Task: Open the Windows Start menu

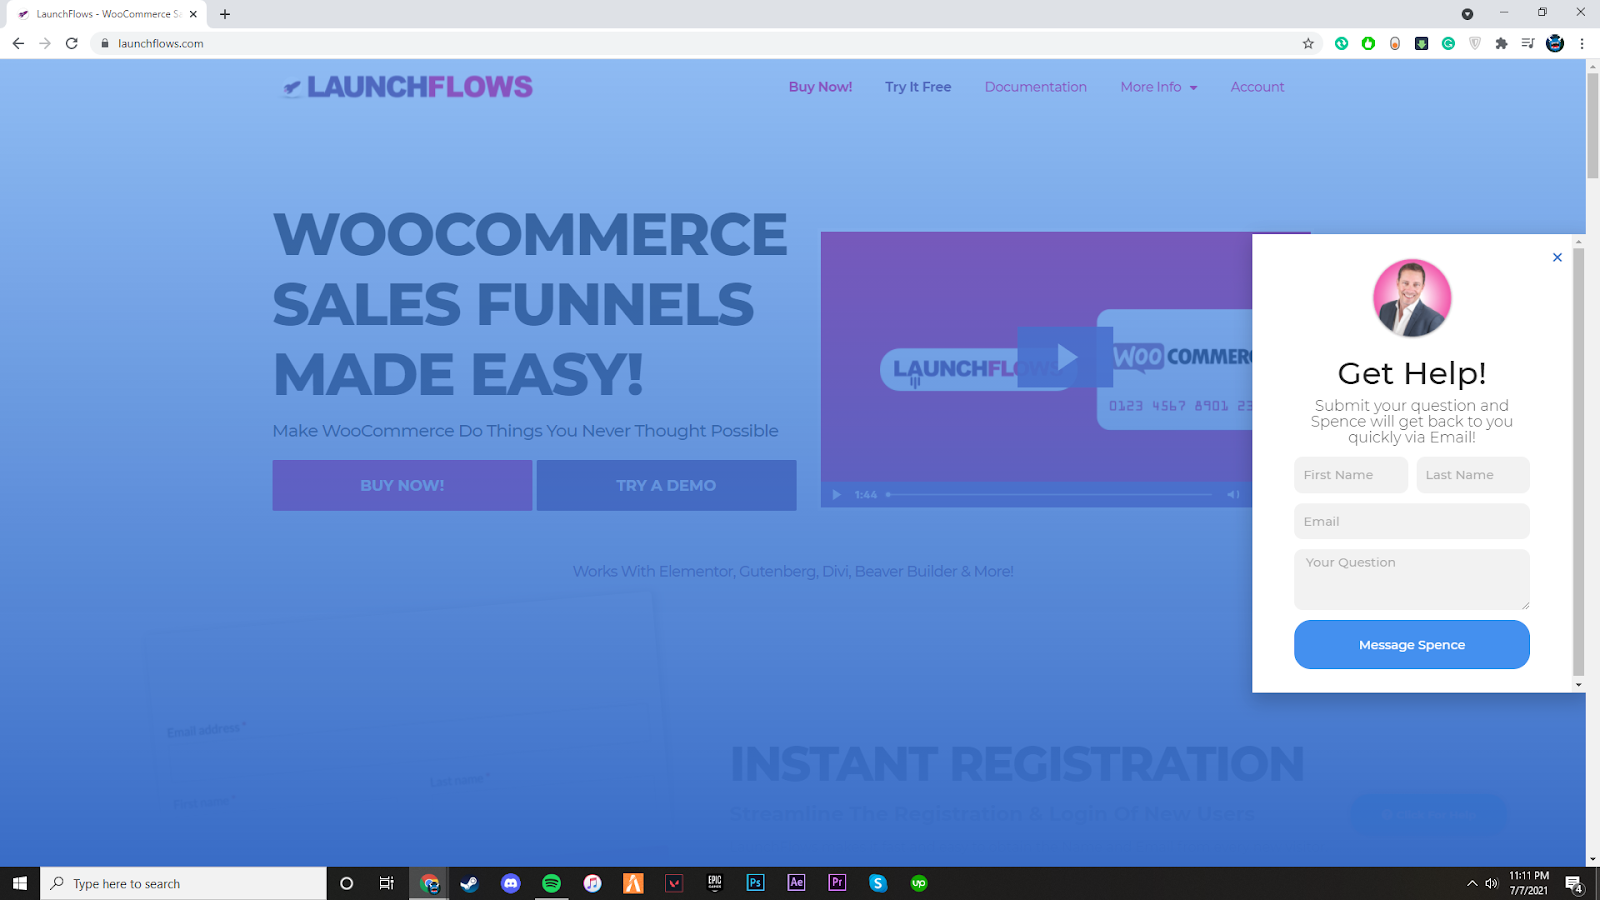Action: [x=20, y=883]
